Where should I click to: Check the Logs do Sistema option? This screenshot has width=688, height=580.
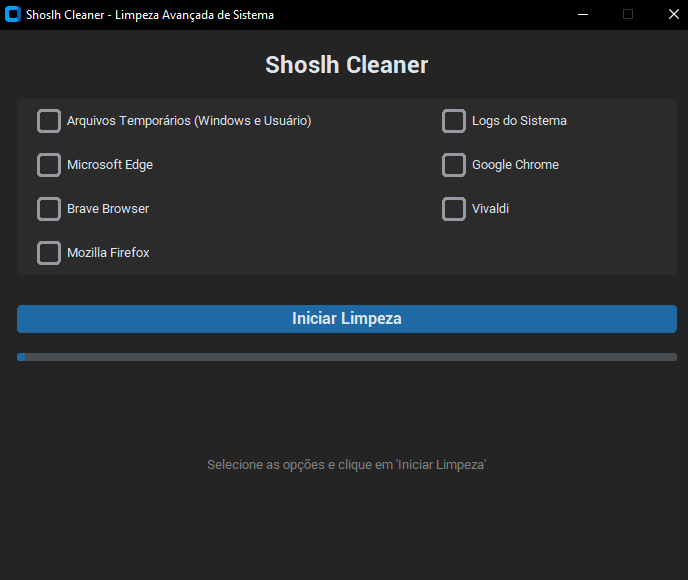[x=454, y=121]
